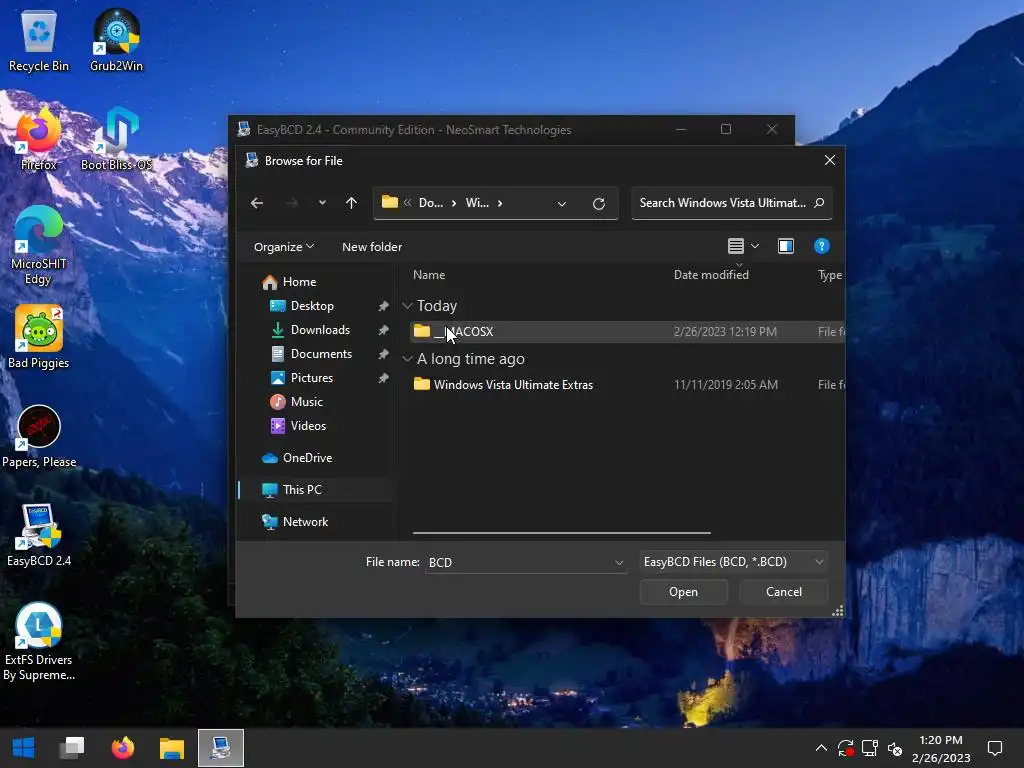The image size is (1024, 768).
Task: Click the magnifier search icon
Action: 819,203
